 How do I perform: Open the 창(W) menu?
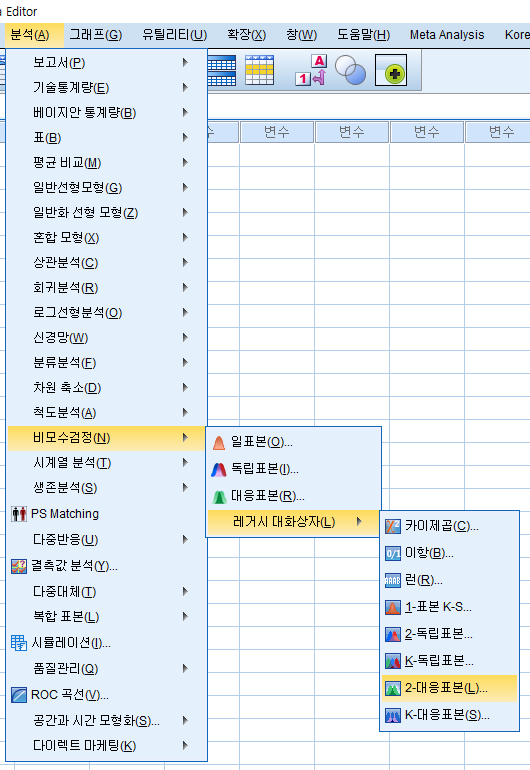302,35
